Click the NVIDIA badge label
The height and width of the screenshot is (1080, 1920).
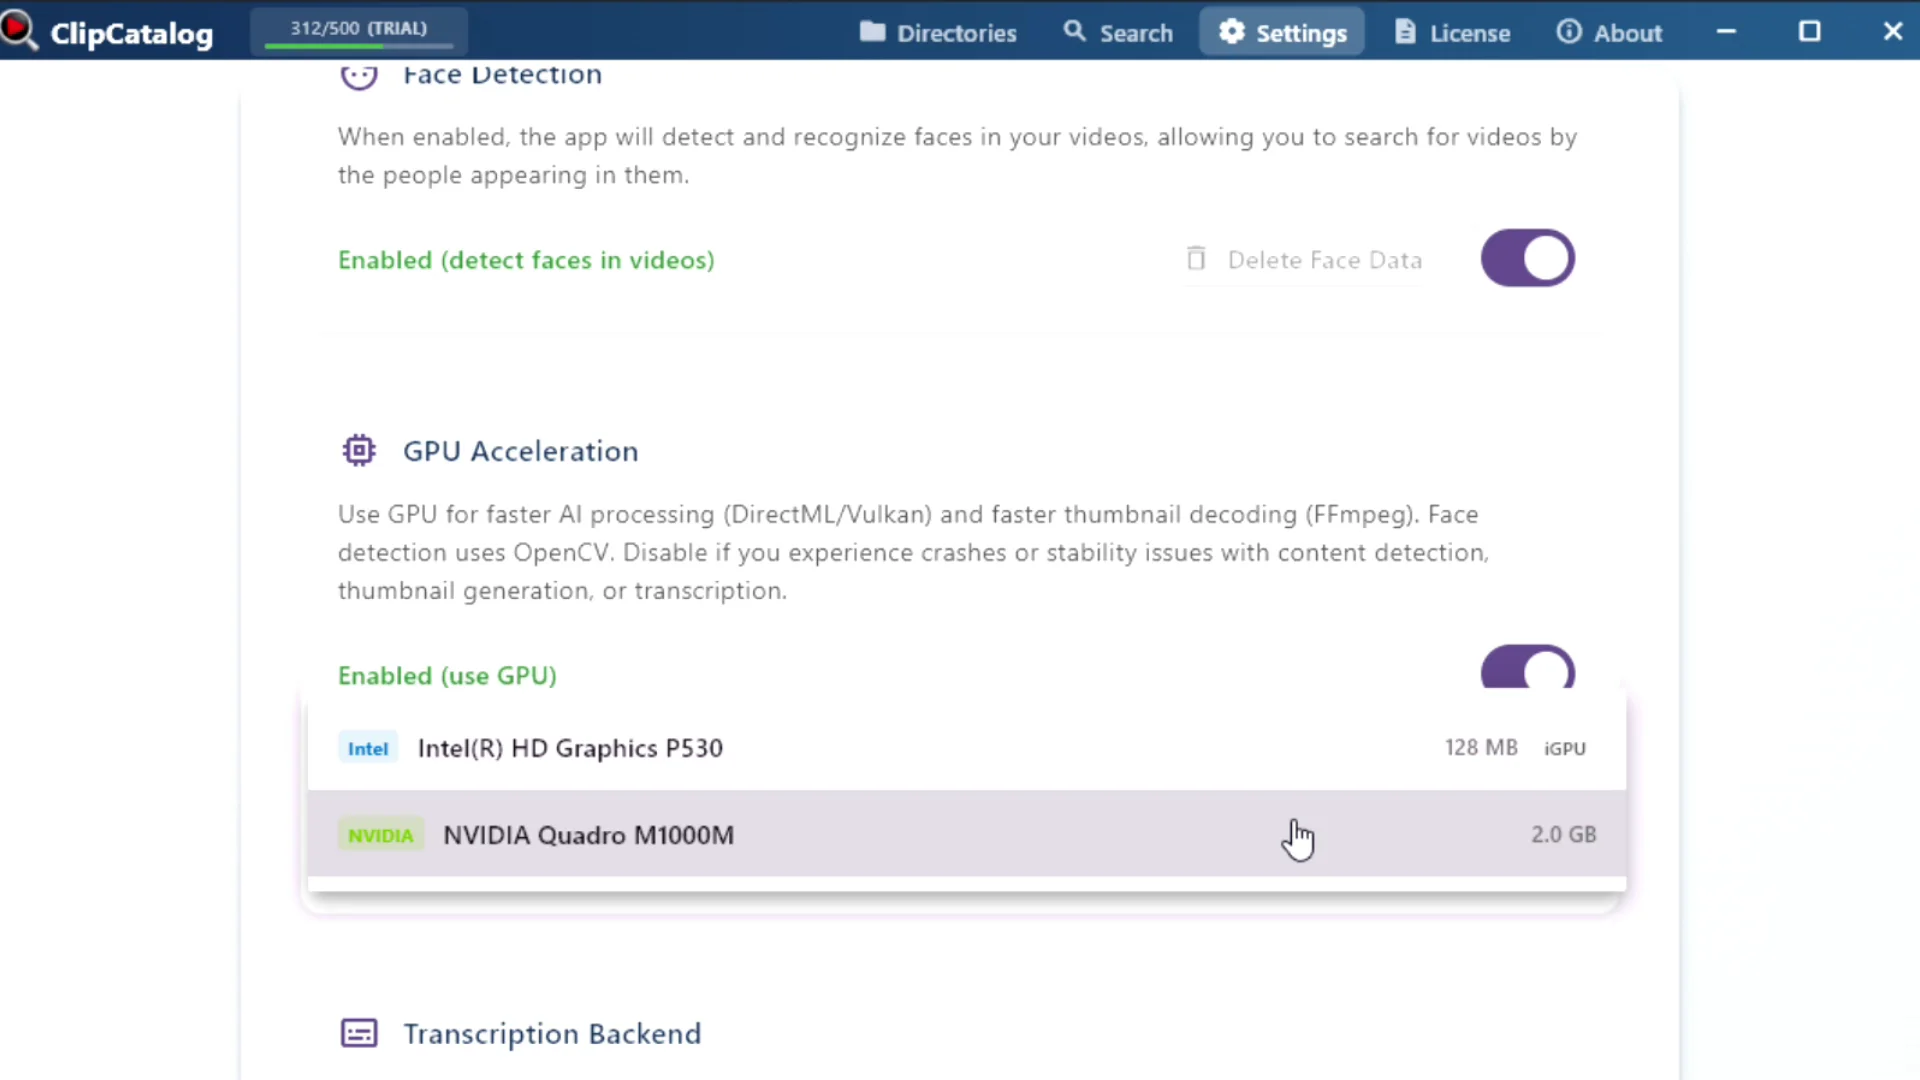tap(380, 835)
